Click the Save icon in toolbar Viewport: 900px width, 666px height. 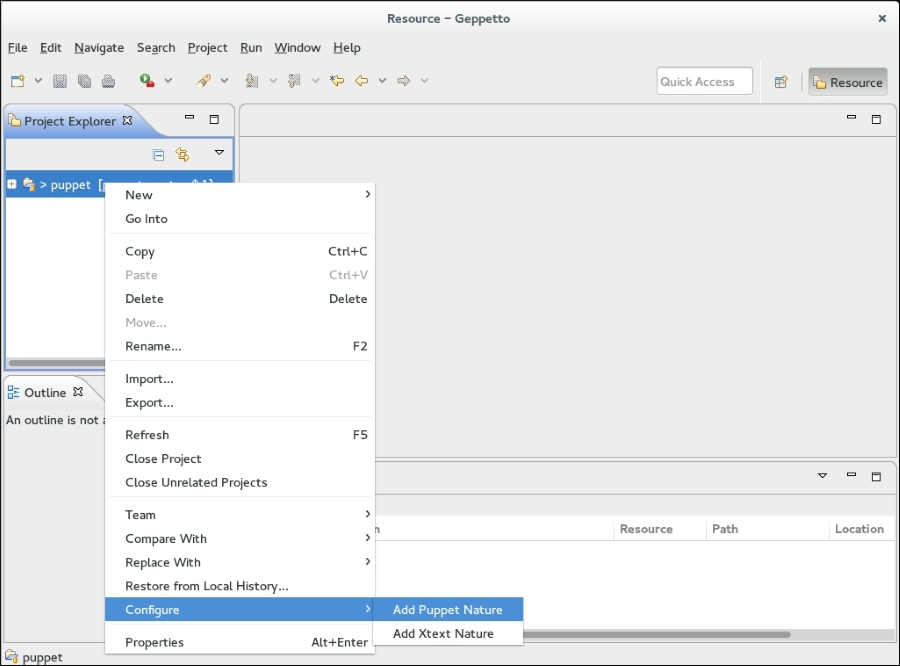(60, 81)
